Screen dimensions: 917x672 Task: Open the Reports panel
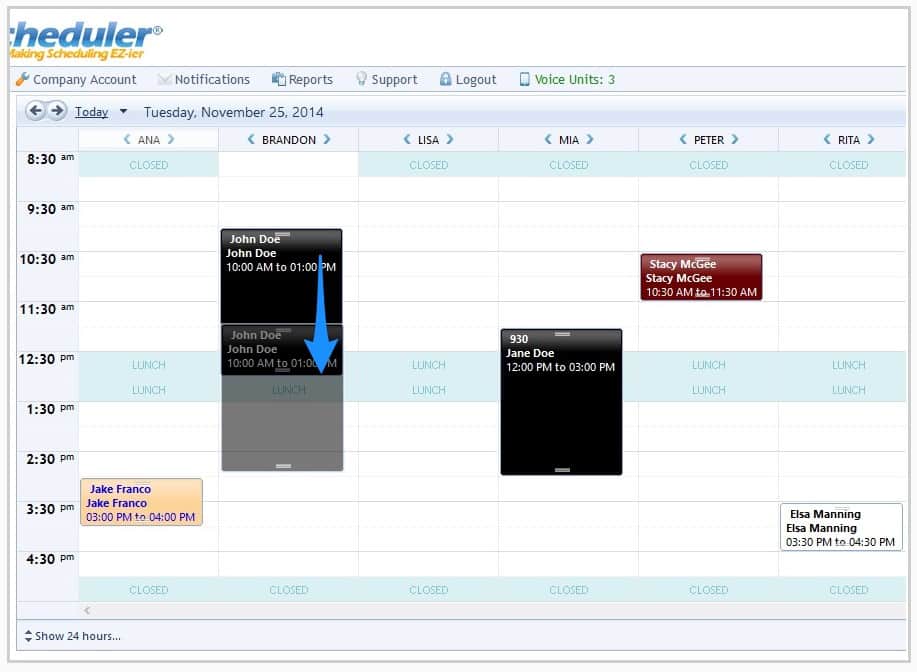(x=302, y=79)
